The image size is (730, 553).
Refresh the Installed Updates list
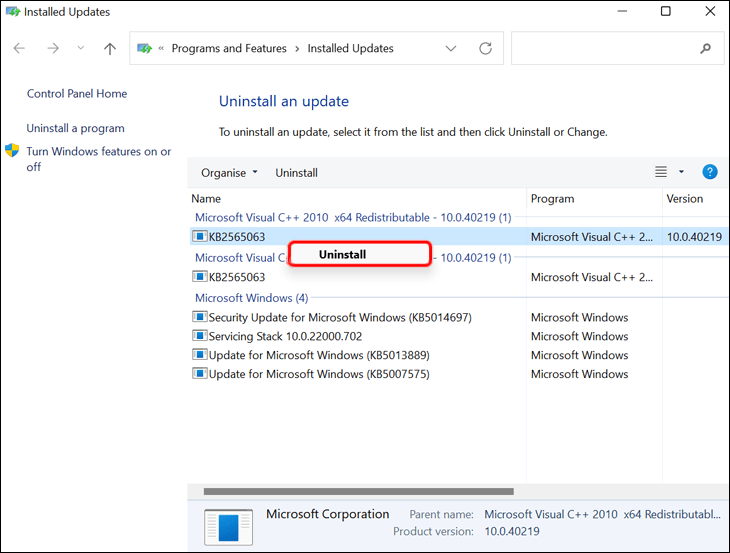(486, 48)
